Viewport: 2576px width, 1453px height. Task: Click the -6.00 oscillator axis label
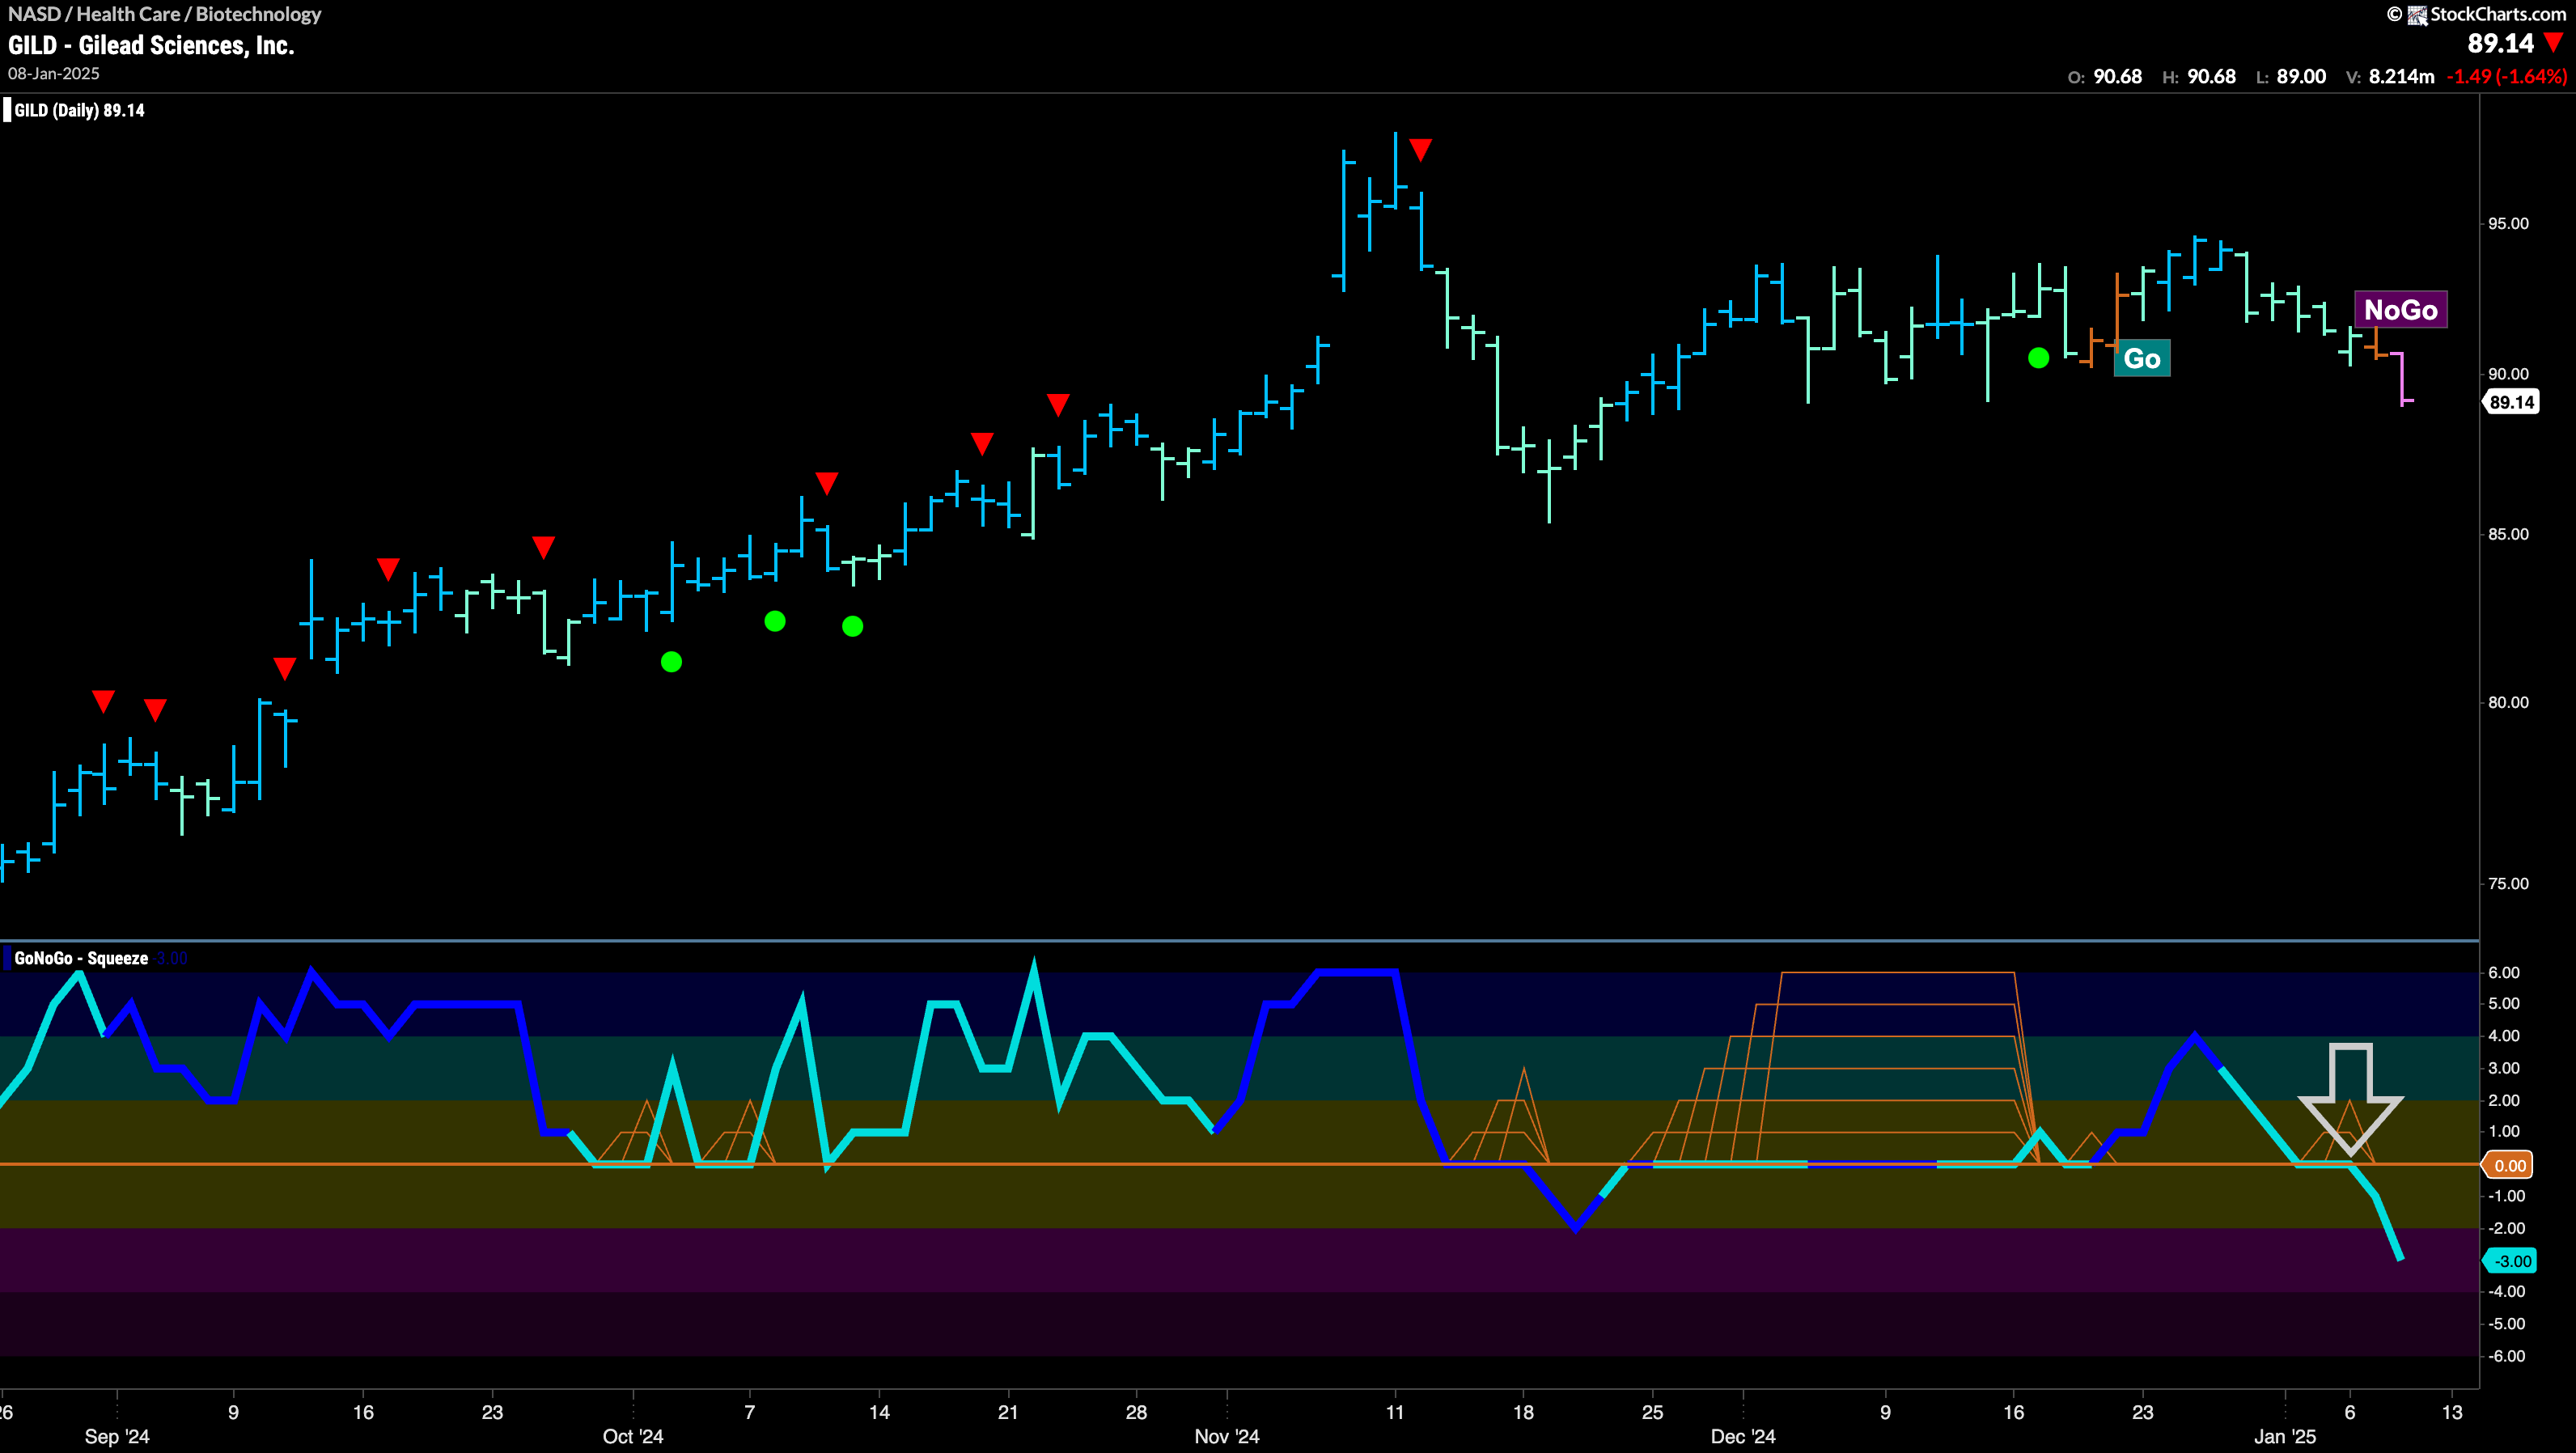coord(2506,1356)
